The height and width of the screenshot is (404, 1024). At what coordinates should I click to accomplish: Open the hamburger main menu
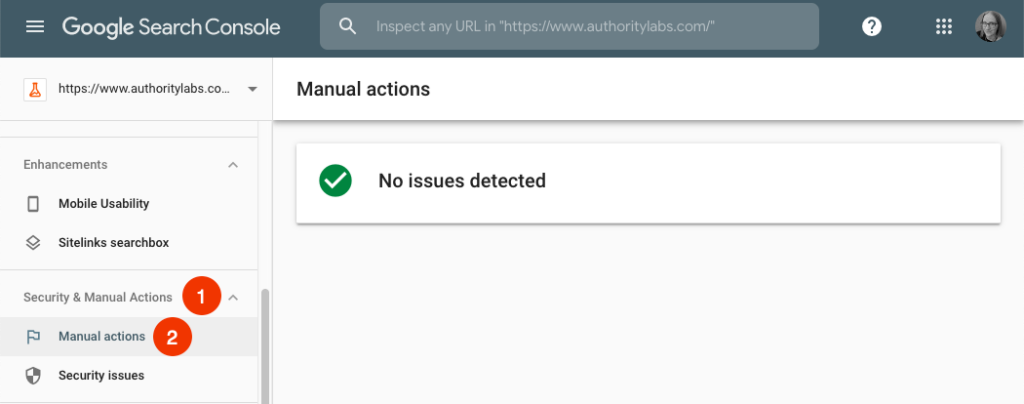tap(35, 27)
